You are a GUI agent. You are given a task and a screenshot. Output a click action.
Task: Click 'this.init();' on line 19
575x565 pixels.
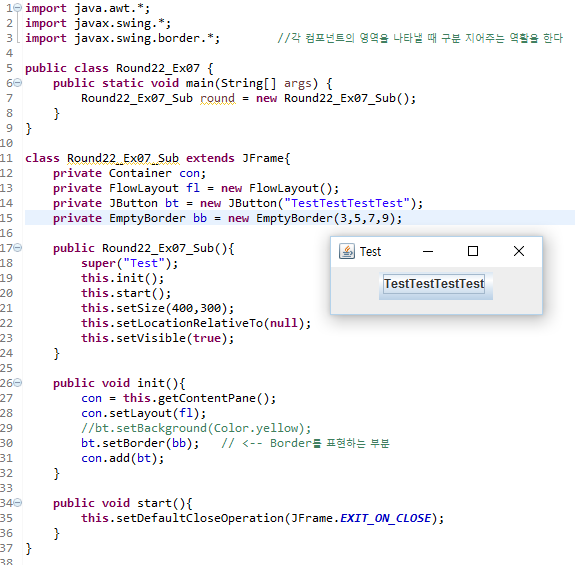click(122, 278)
